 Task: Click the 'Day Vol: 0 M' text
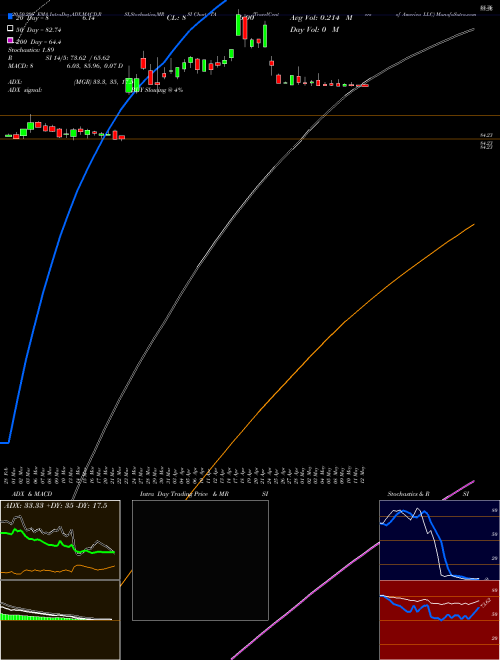pos(314,30)
